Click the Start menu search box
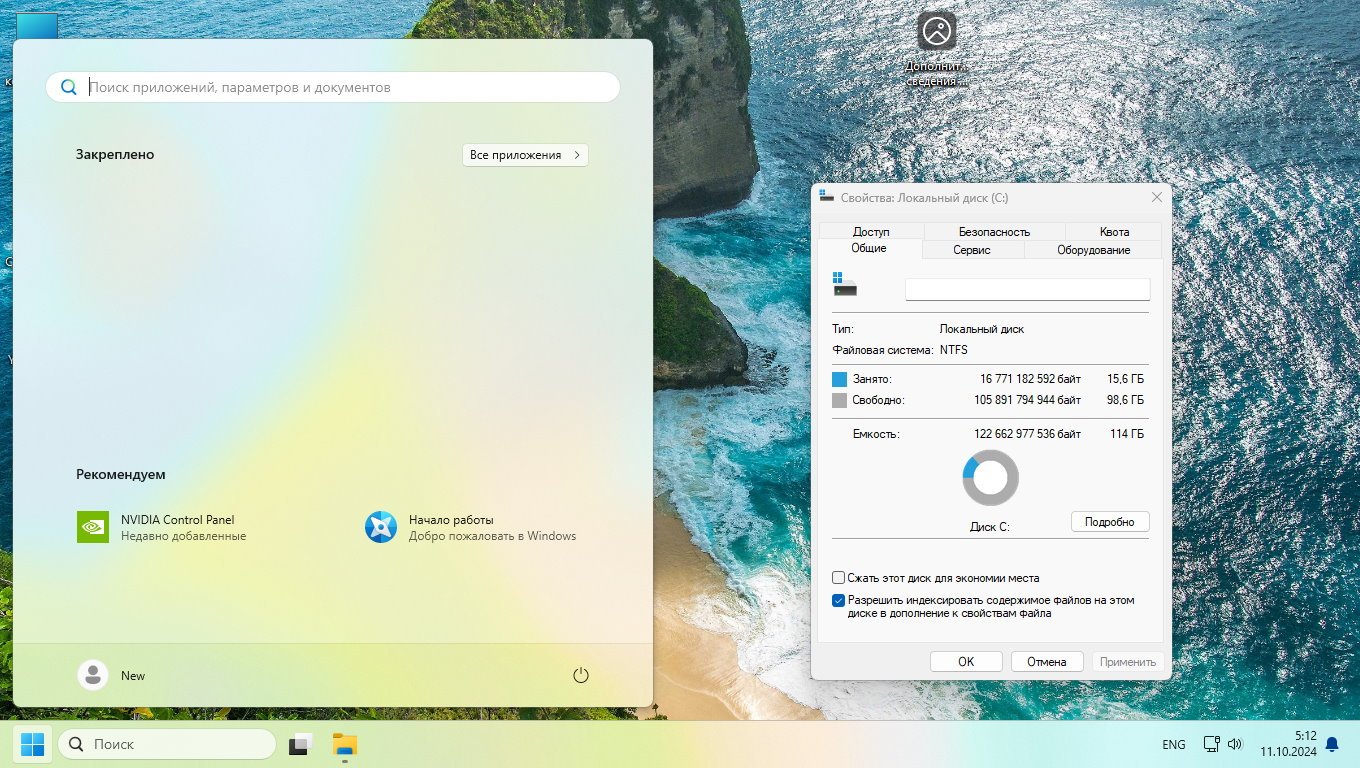1360x768 pixels. point(333,87)
